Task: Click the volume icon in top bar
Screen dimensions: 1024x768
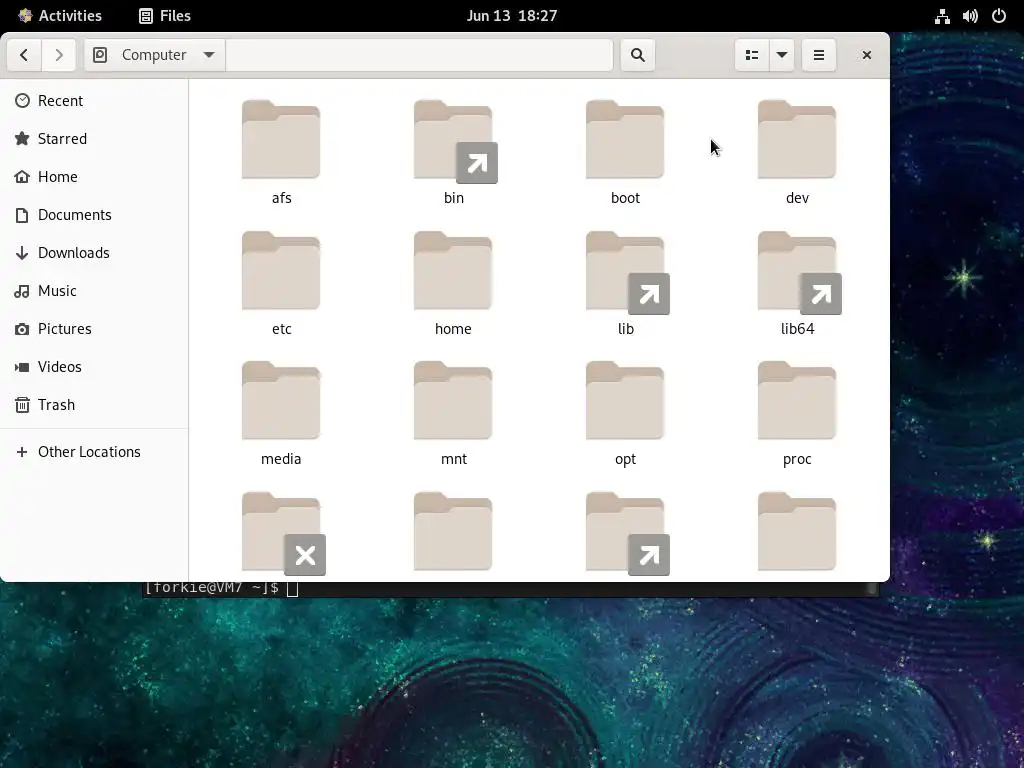Action: coord(970,16)
